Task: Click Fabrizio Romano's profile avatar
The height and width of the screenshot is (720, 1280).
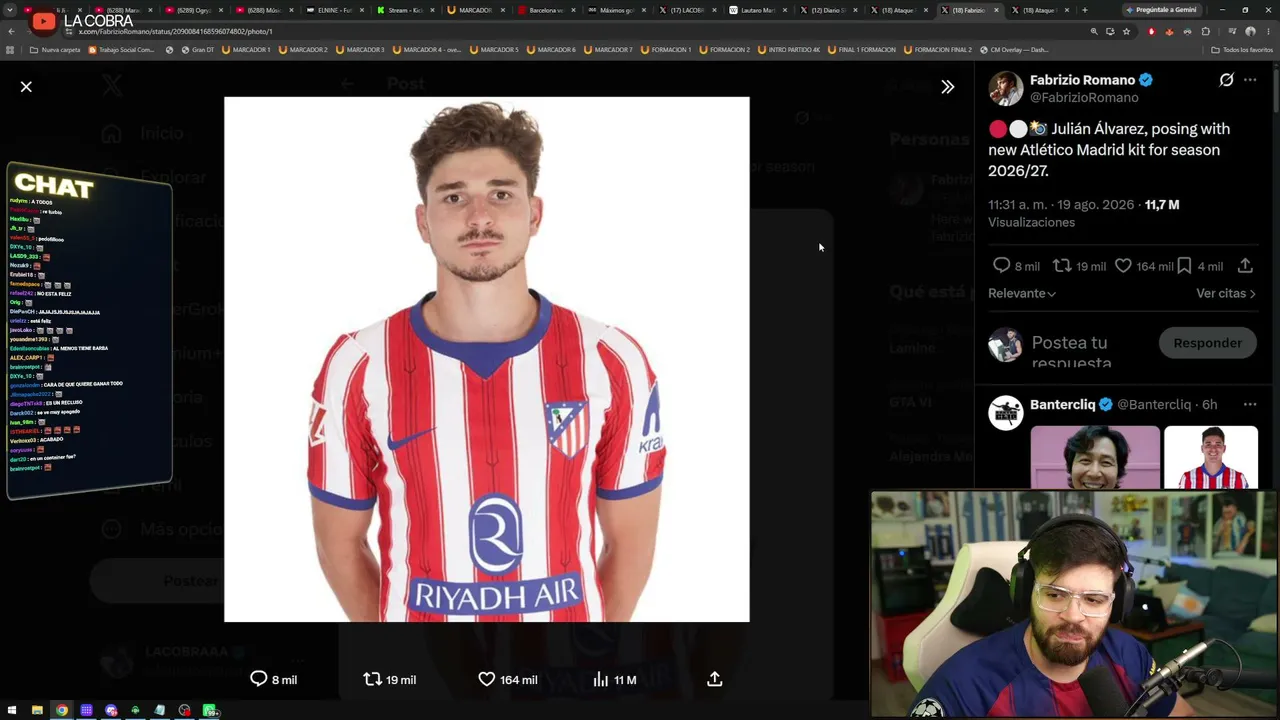Action: (x=1006, y=88)
